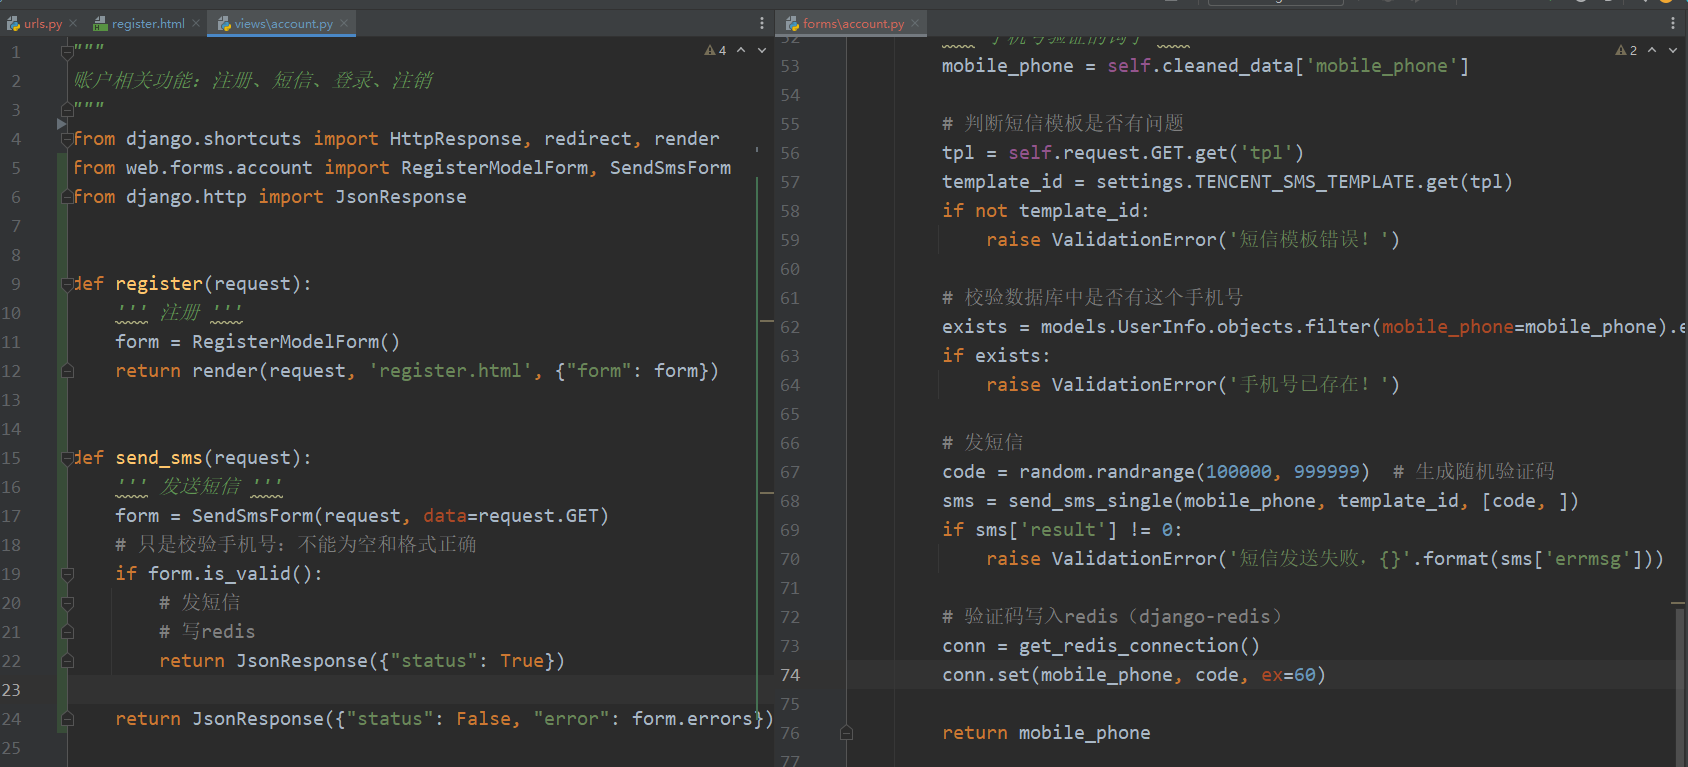The height and width of the screenshot is (767, 1688).
Task: Go to previous highlighted problem in left editor
Action: click(x=741, y=50)
